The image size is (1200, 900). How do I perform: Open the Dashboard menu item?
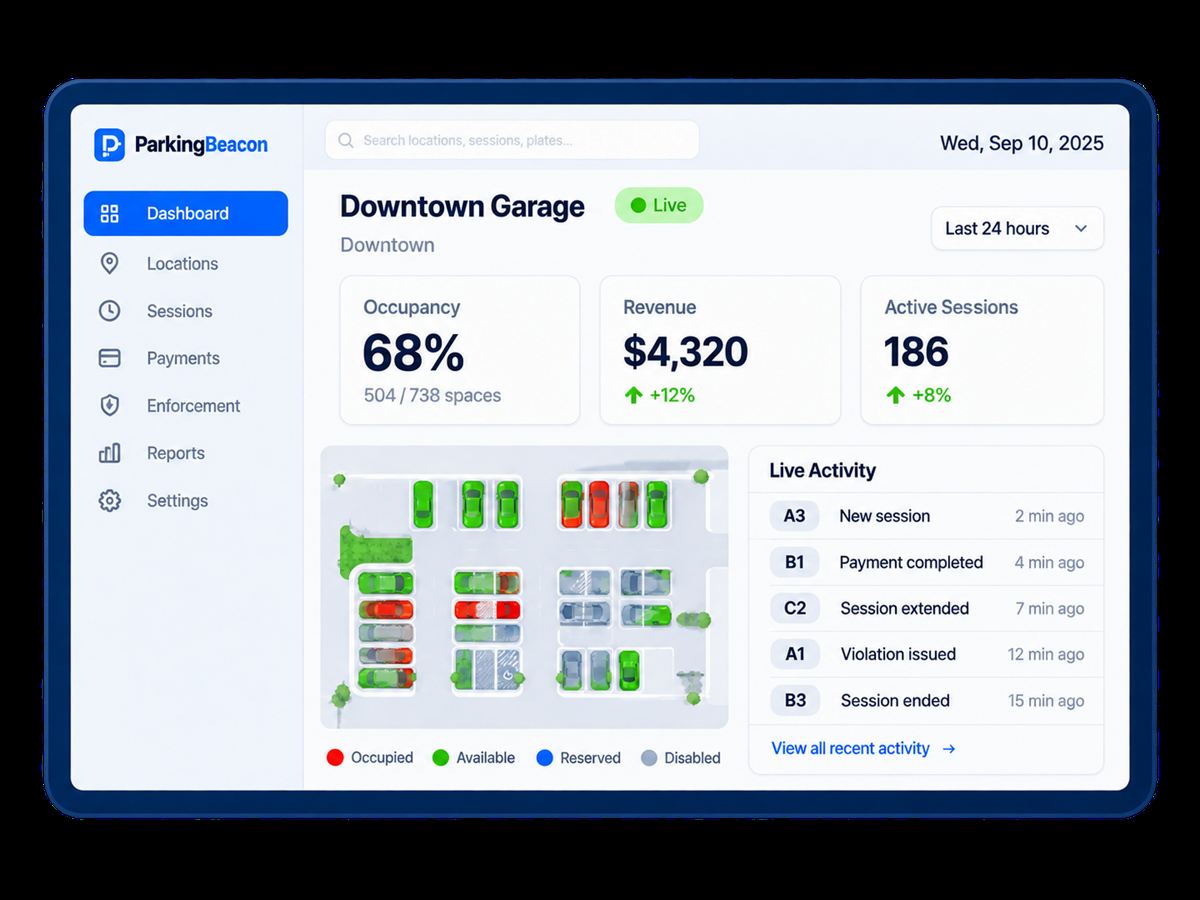pyautogui.click(x=186, y=213)
